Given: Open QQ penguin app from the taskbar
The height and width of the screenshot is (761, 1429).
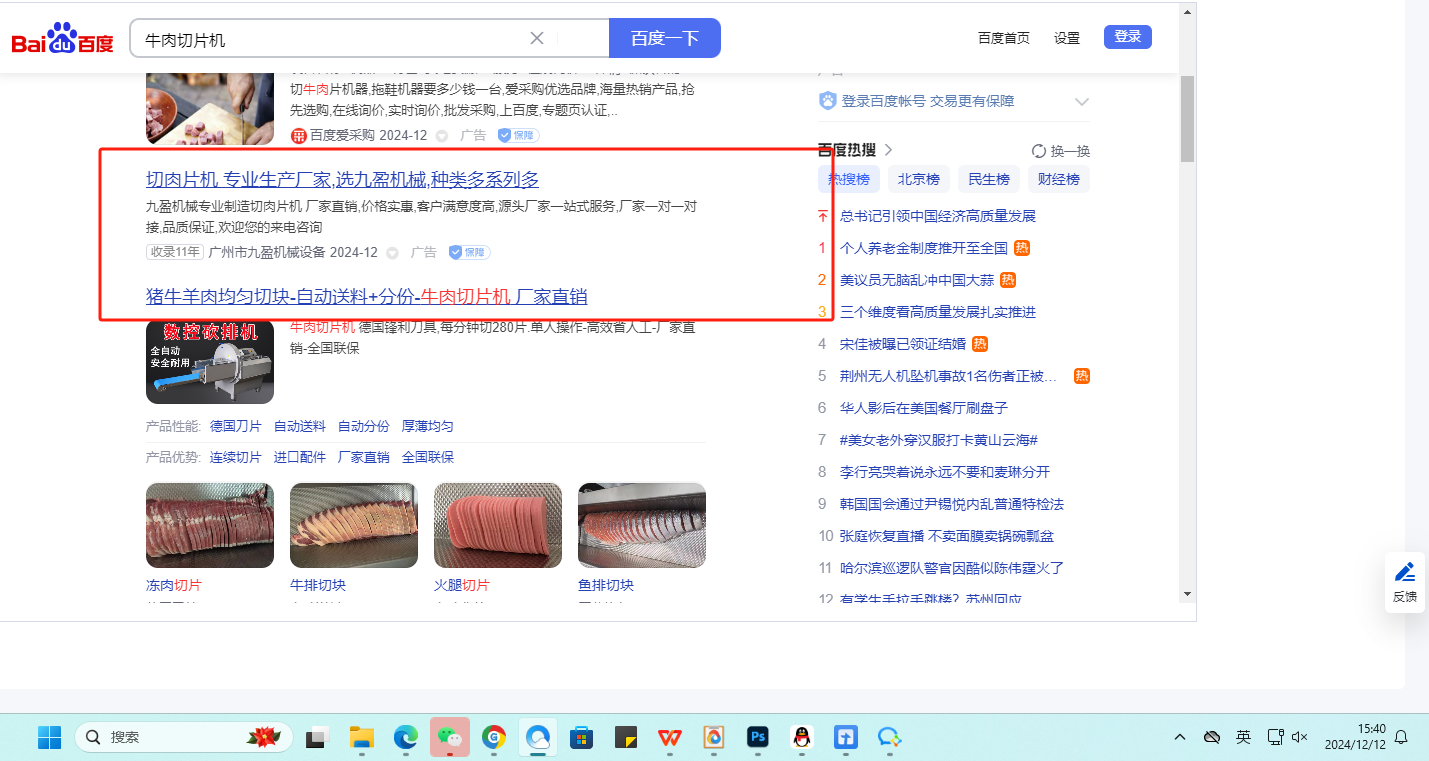Looking at the screenshot, I should pos(801,738).
